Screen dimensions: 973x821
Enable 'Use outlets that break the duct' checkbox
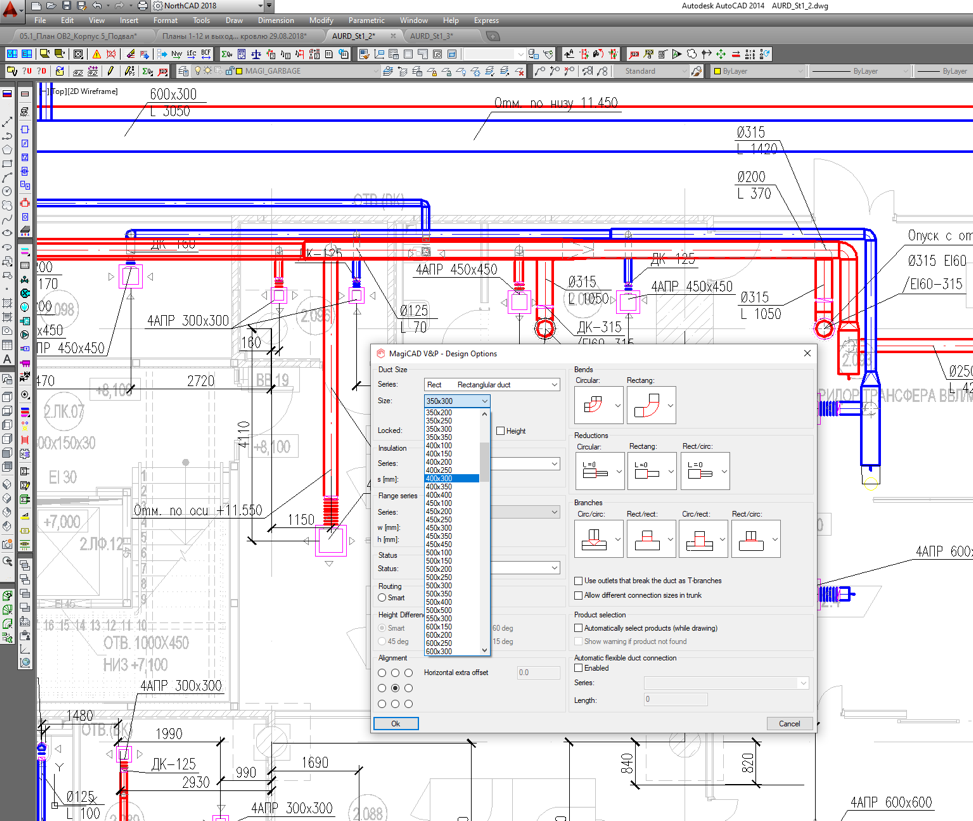(578, 581)
